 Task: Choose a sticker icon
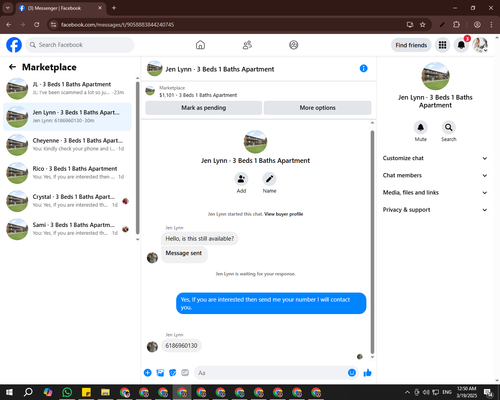(173, 373)
